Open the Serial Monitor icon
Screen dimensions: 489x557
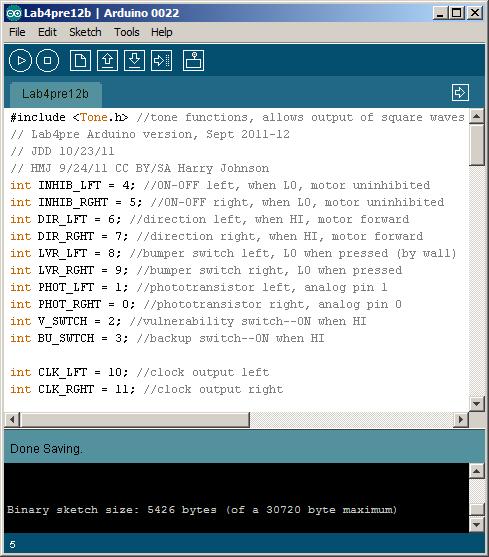tap(194, 60)
